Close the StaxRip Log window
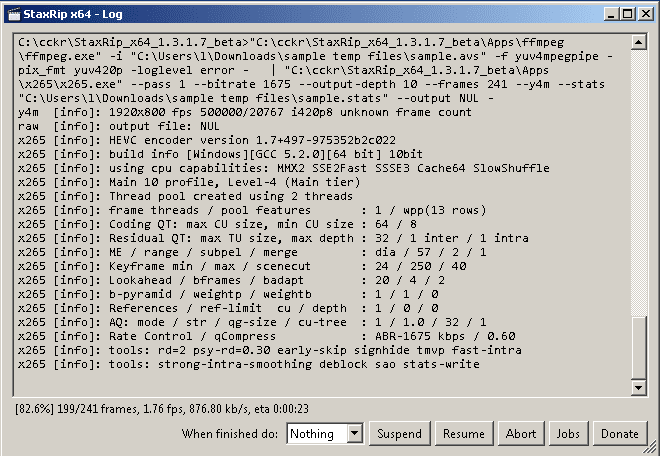The height and width of the screenshot is (456, 660). [x=645, y=14]
